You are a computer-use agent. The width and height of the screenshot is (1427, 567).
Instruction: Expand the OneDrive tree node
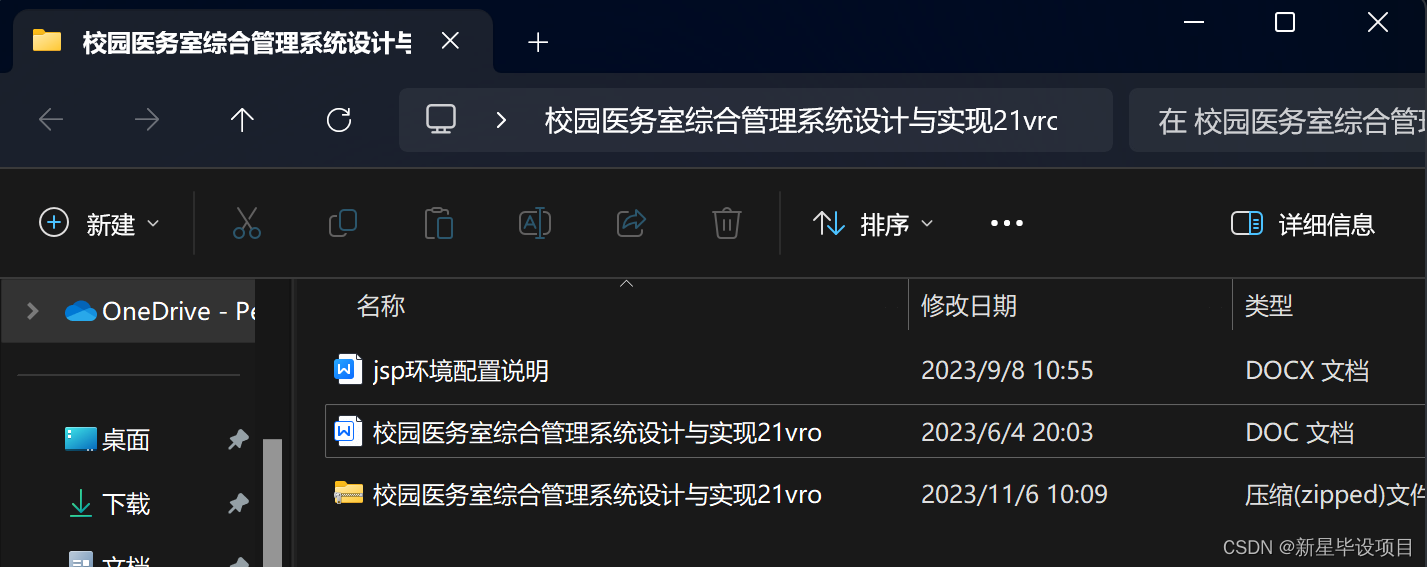[x=32, y=311]
